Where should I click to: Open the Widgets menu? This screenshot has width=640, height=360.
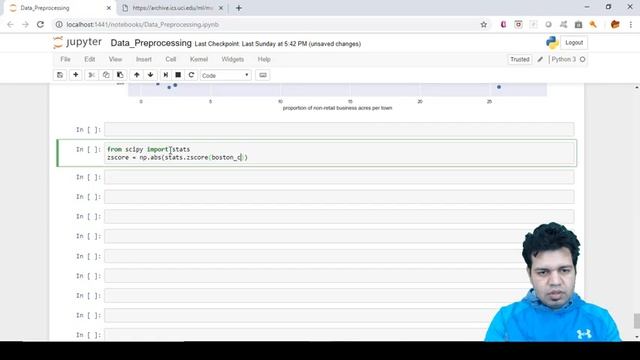[233, 59]
